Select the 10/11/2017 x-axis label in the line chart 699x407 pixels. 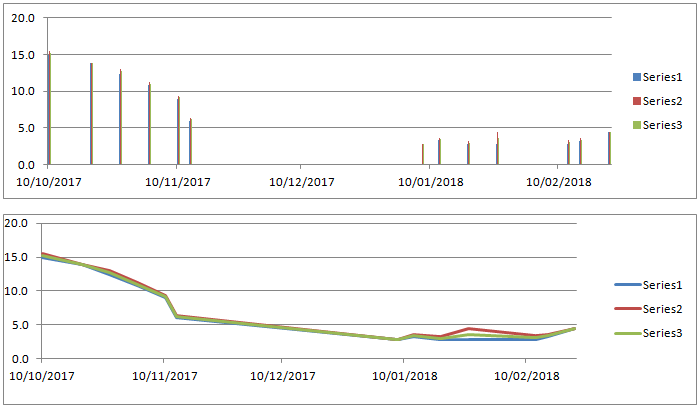(164, 376)
